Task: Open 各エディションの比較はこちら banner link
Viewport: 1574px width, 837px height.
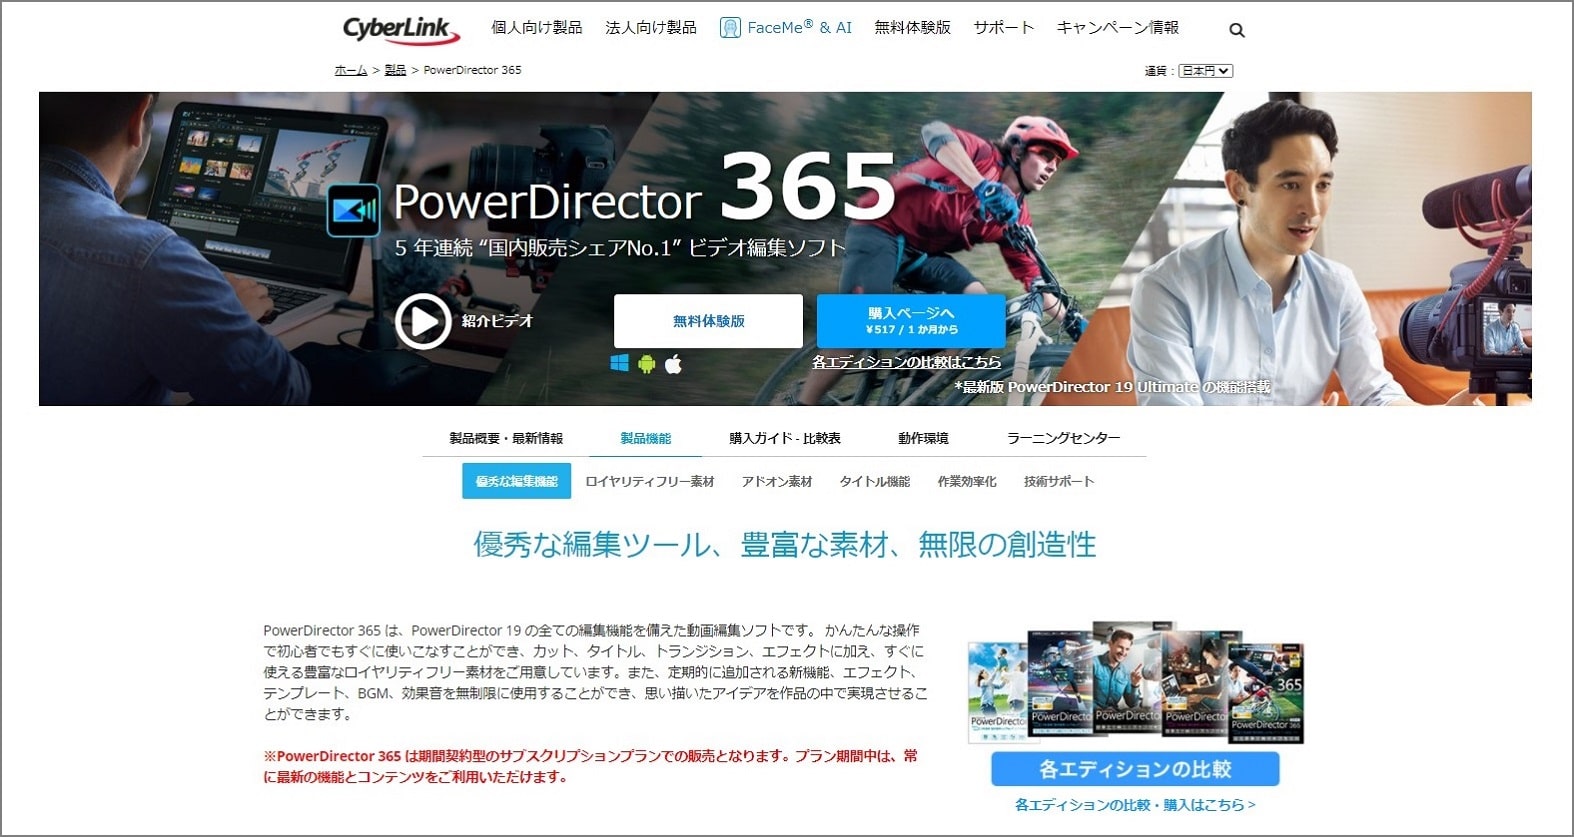Action: click(x=906, y=362)
